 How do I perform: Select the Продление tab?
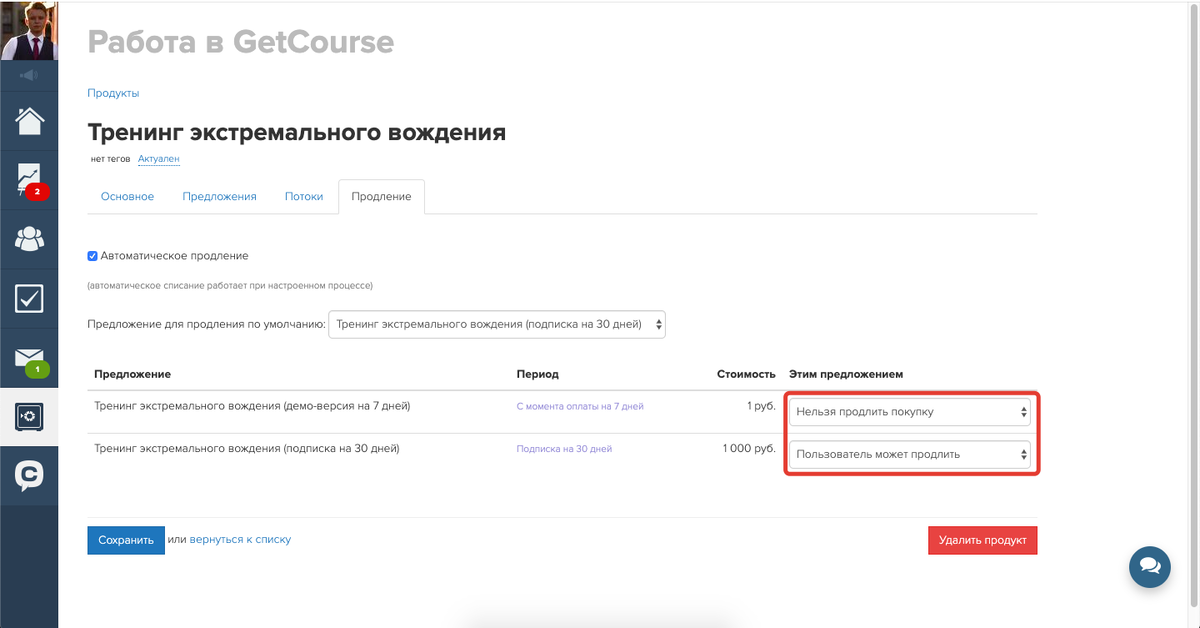click(x=382, y=197)
